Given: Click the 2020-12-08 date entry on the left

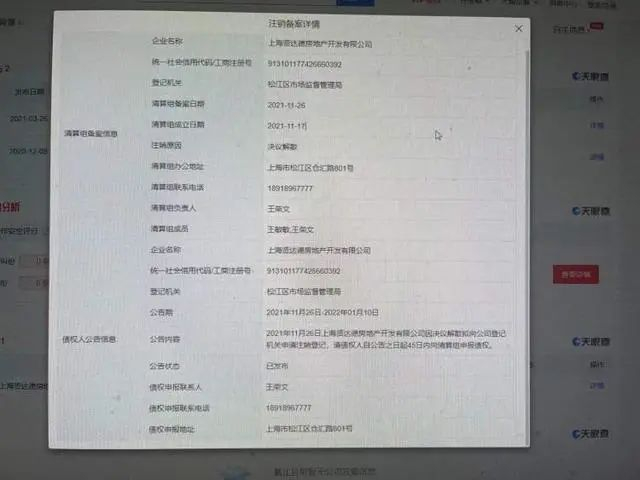Looking at the screenshot, I should point(29,151).
